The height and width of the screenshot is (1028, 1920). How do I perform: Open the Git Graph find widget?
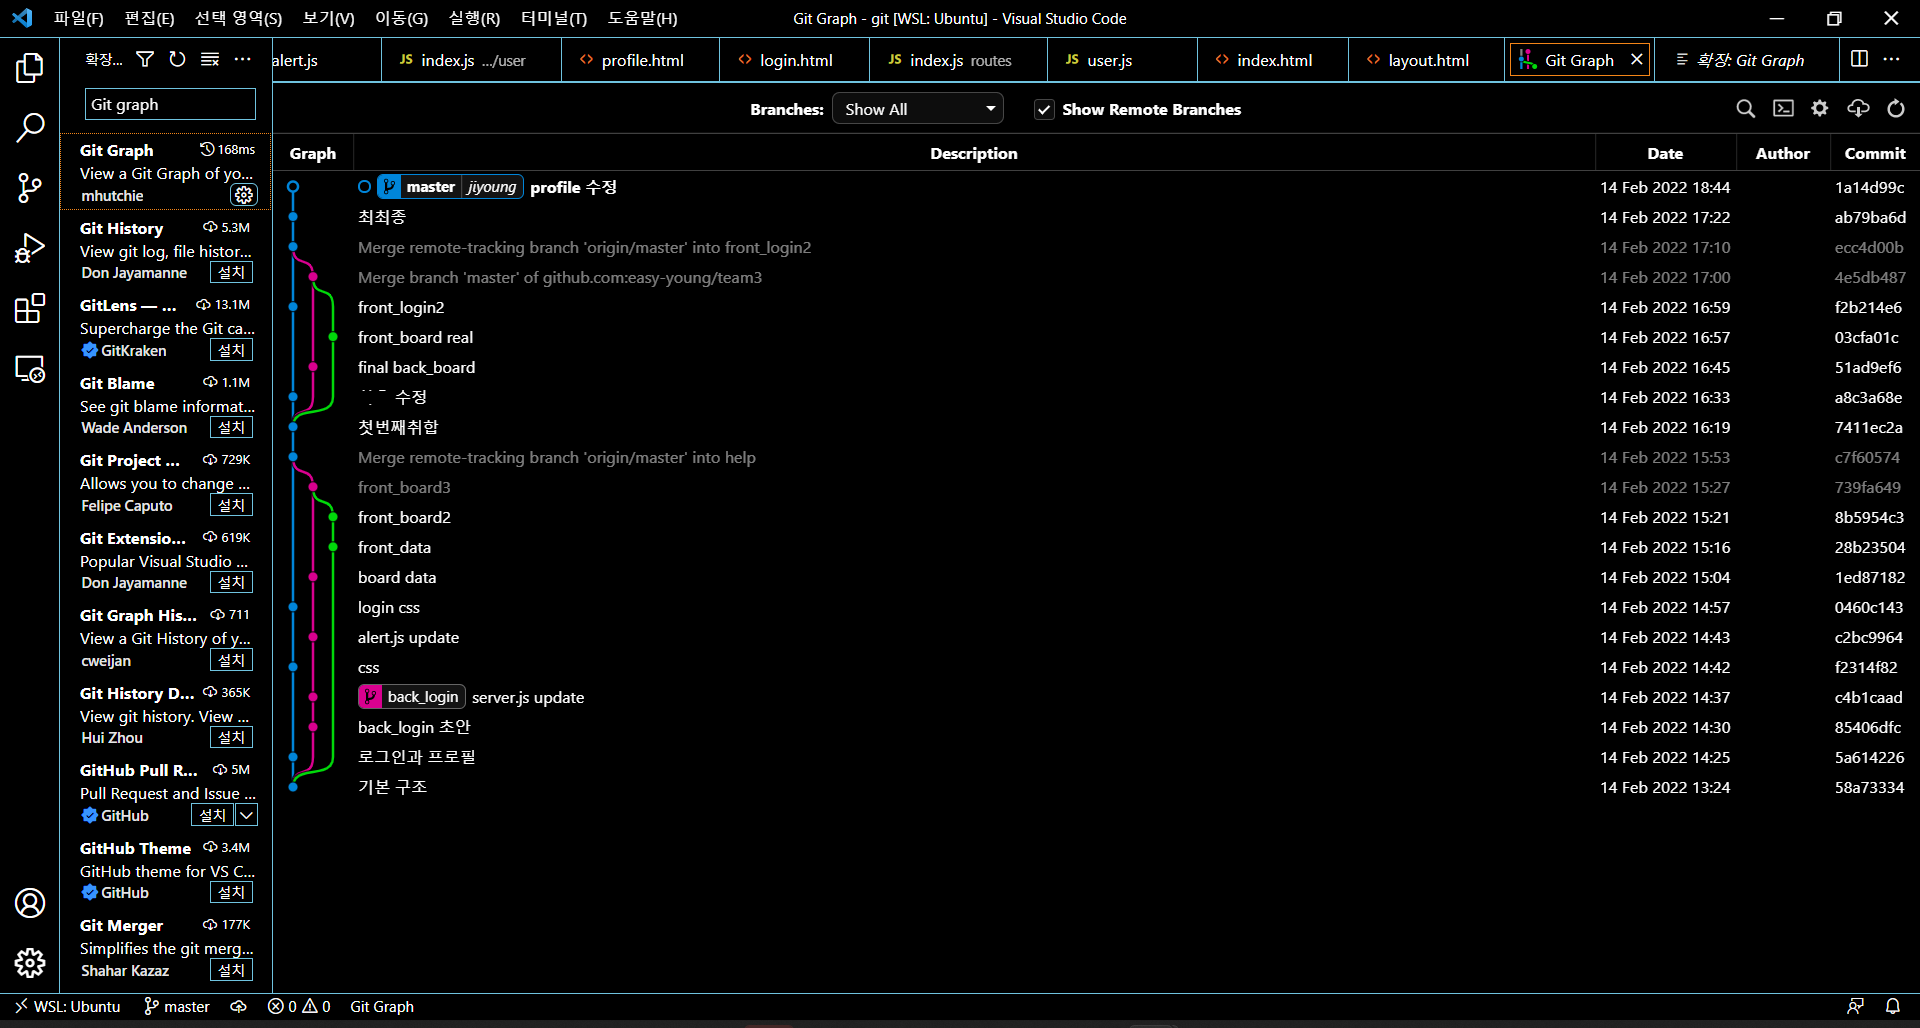[x=1746, y=109]
